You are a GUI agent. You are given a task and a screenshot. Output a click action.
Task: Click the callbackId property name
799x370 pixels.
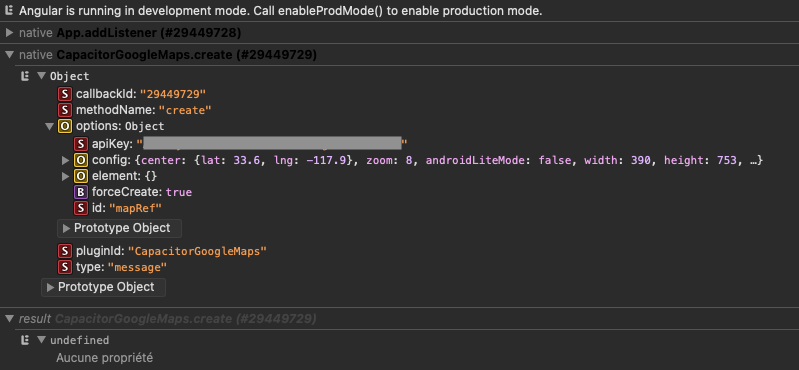[x=106, y=94]
